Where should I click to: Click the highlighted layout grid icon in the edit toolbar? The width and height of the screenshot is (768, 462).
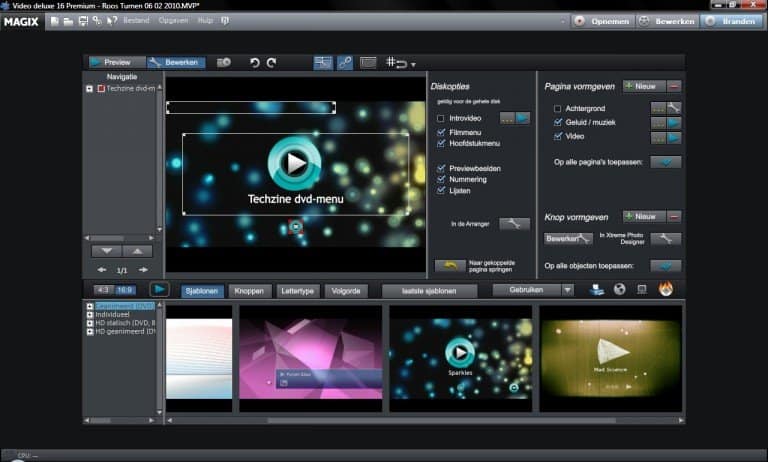(323, 63)
